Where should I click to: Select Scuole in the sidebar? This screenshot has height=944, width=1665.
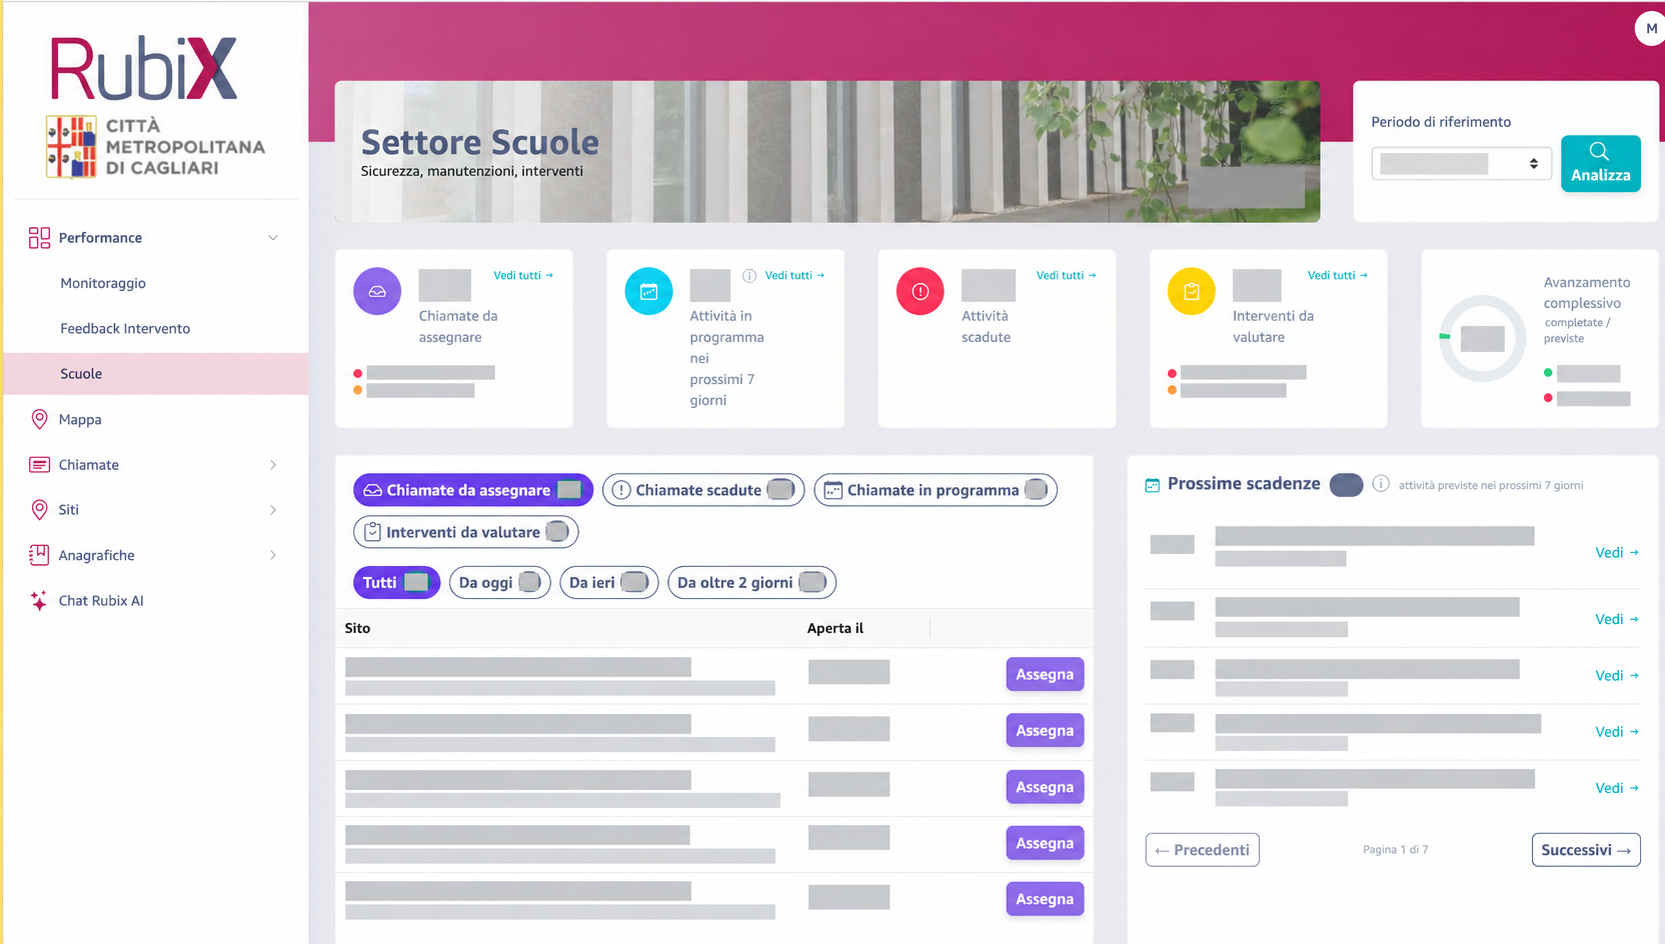click(x=156, y=374)
